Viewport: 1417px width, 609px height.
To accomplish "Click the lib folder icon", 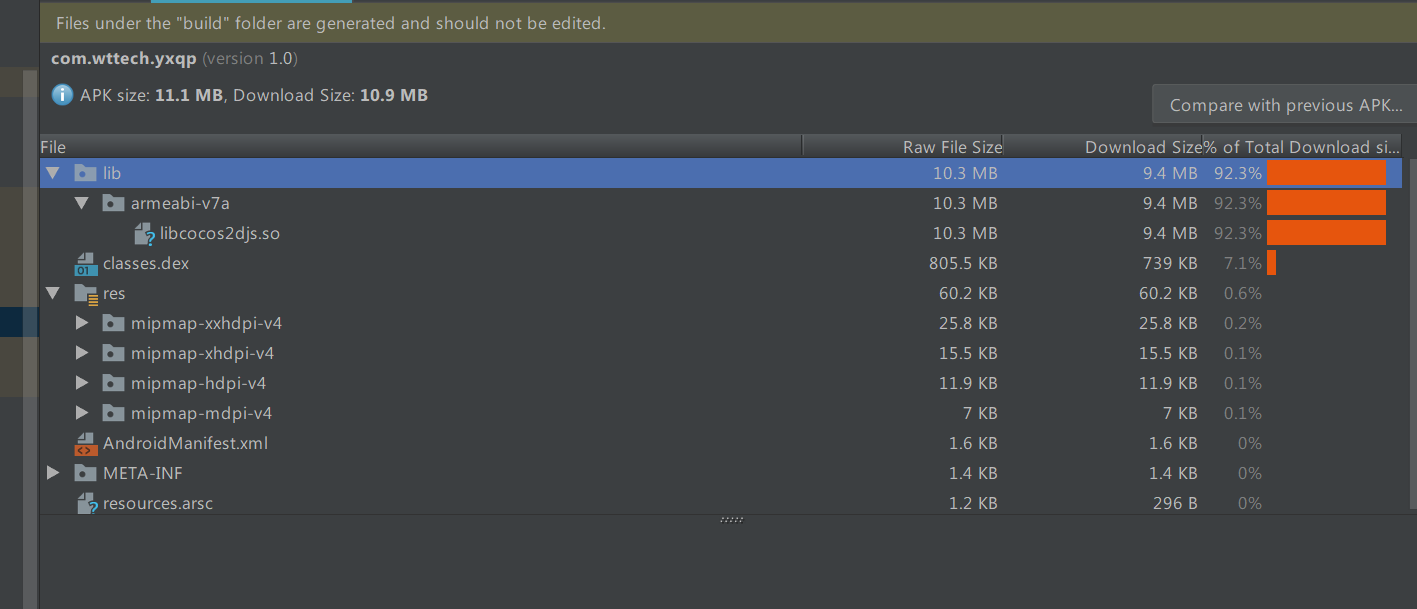I will point(85,173).
